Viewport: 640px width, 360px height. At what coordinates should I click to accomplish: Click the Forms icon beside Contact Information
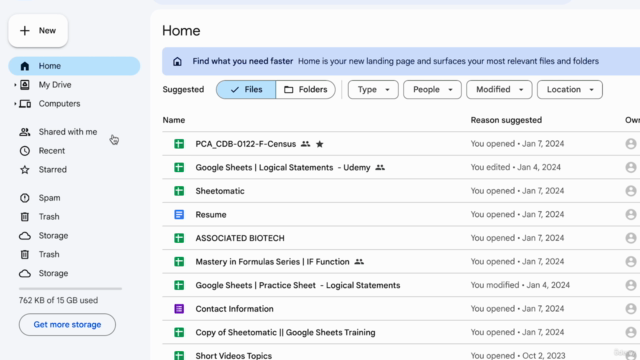(179, 309)
